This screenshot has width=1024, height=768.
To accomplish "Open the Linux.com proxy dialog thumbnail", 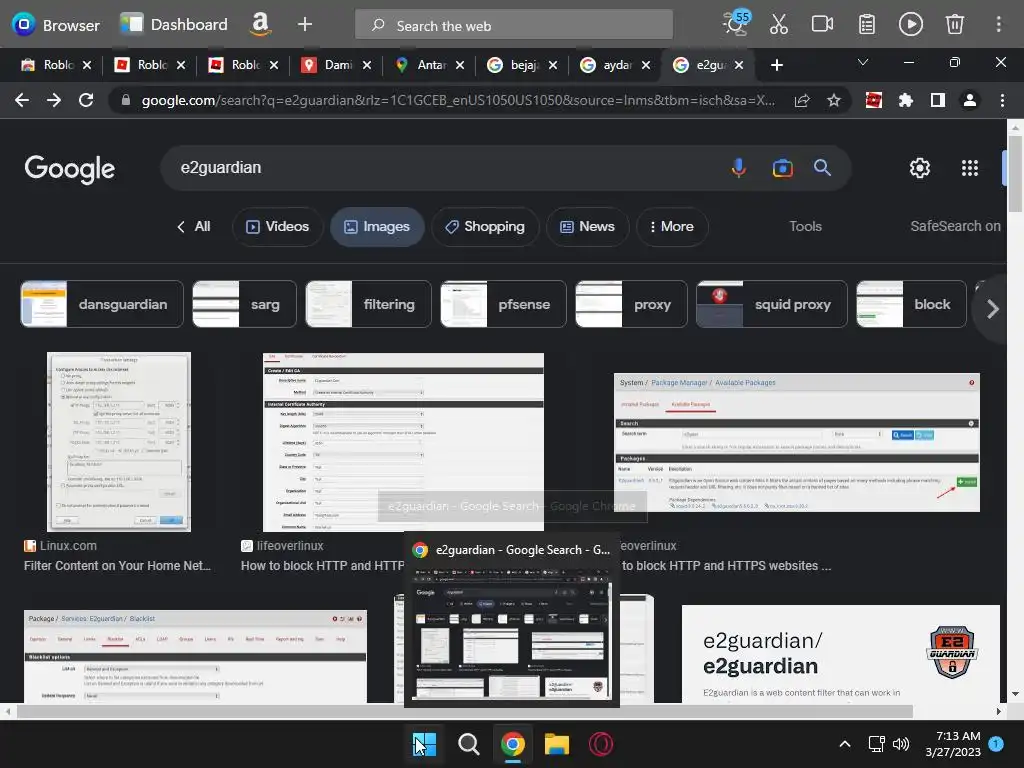I will pyautogui.click(x=119, y=442).
